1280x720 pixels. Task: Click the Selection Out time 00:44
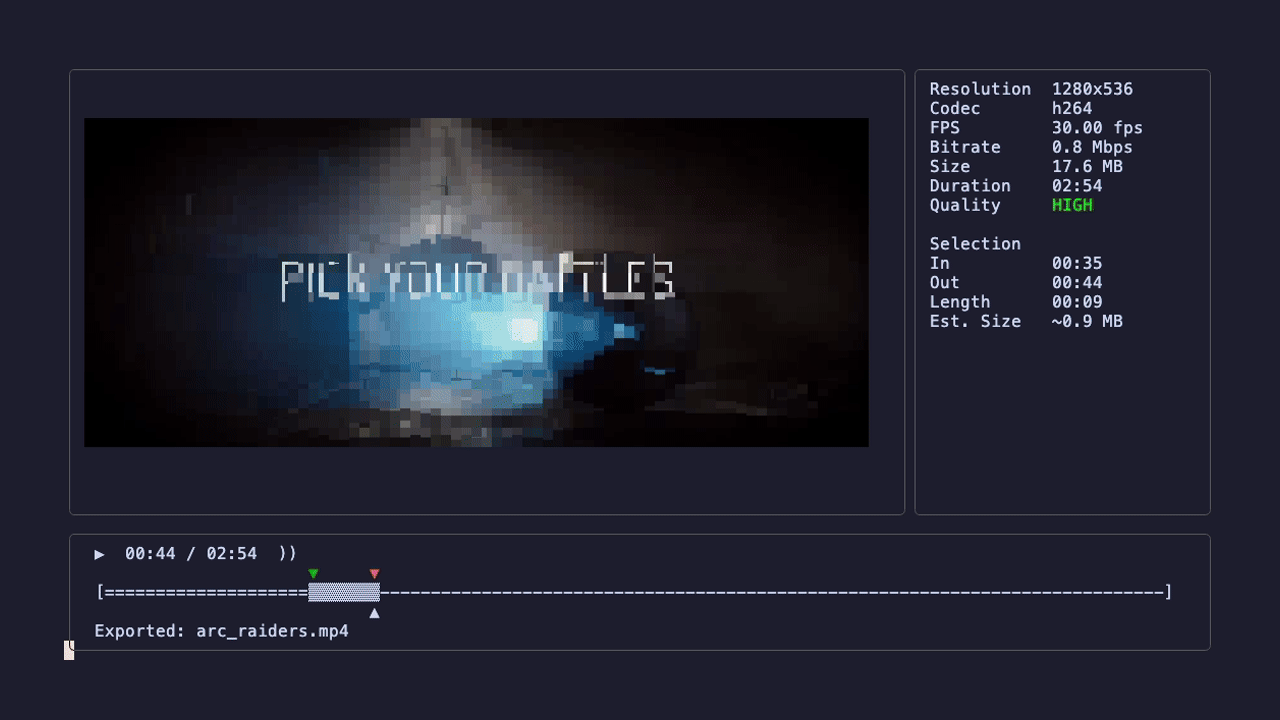pyautogui.click(x=1076, y=282)
